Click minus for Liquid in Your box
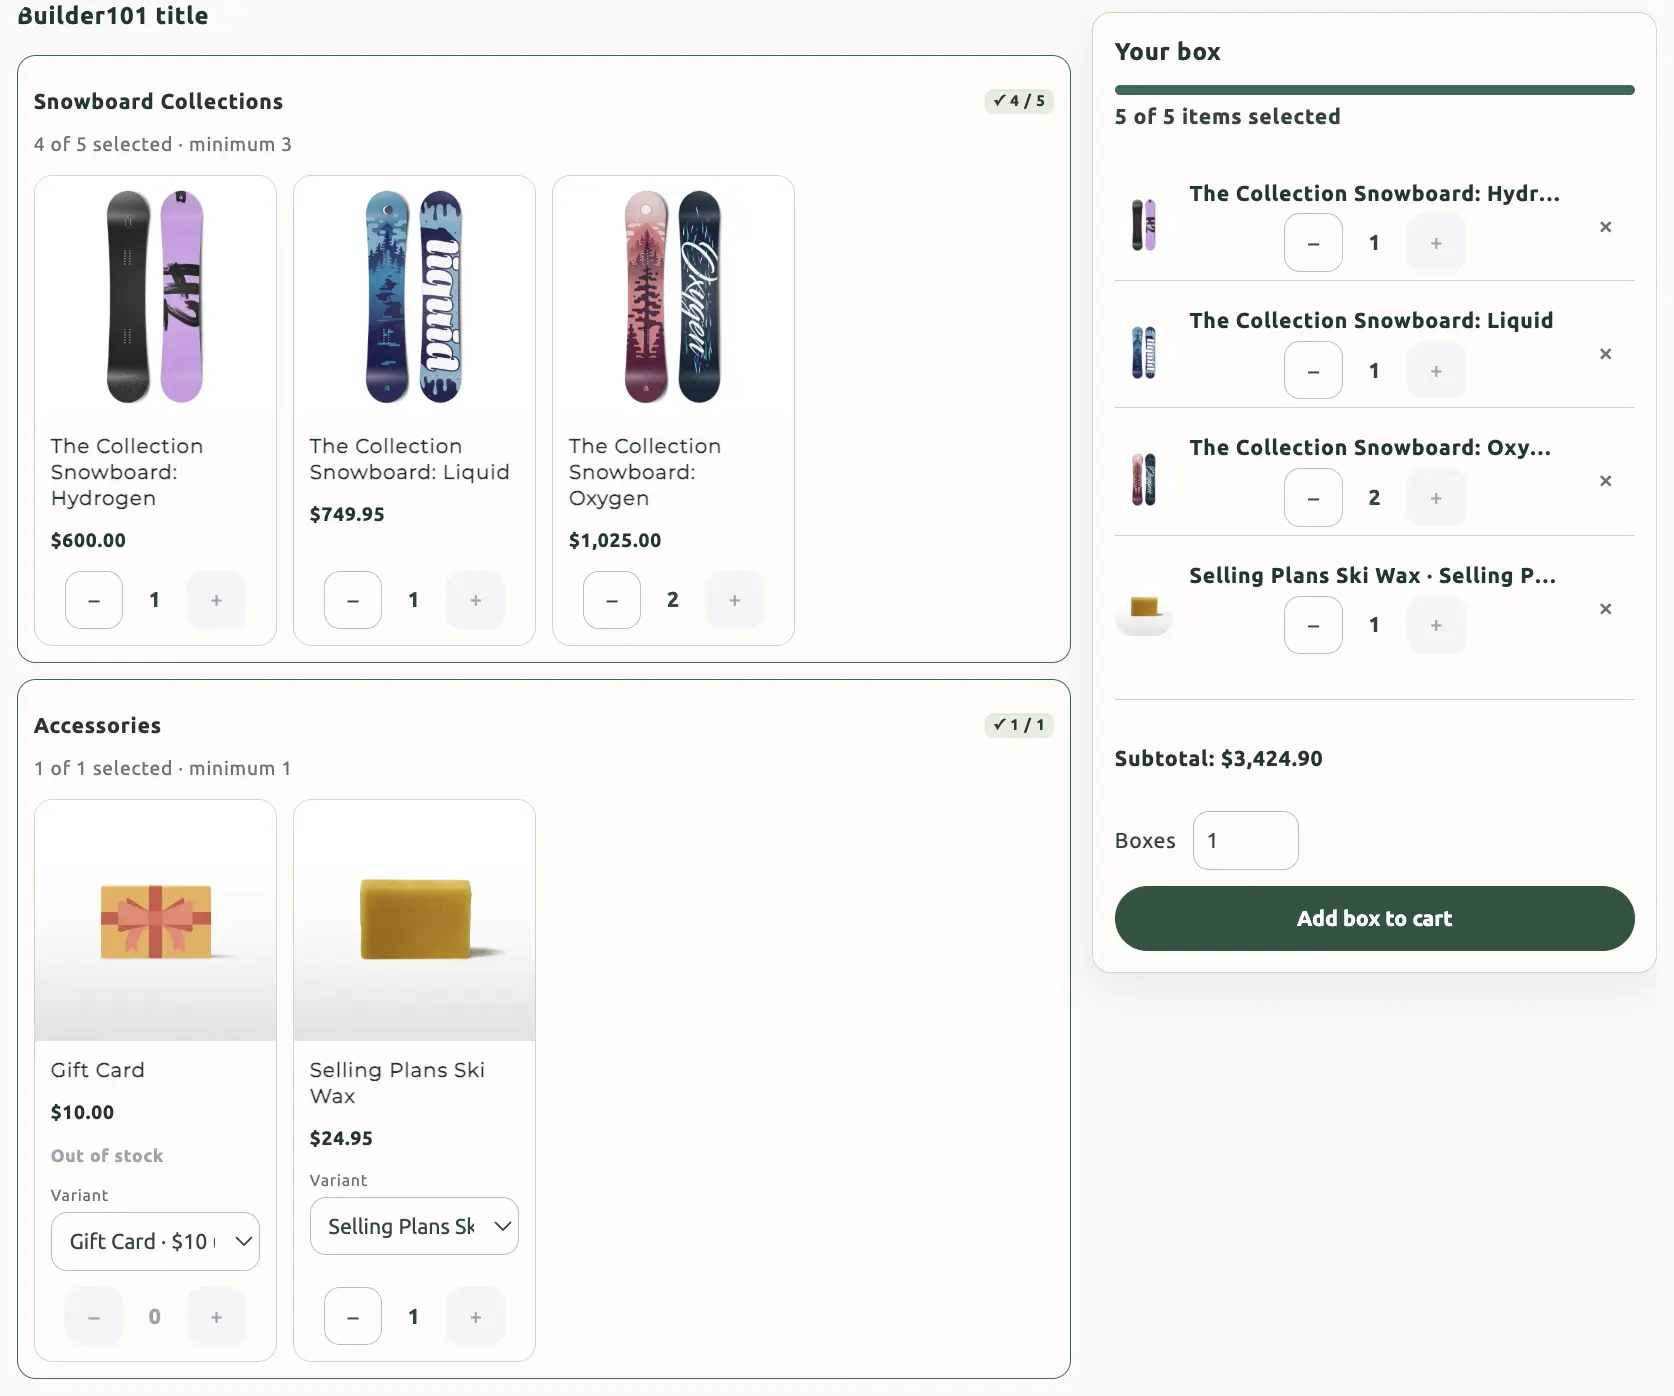The image size is (1674, 1396). pyautogui.click(x=1313, y=370)
